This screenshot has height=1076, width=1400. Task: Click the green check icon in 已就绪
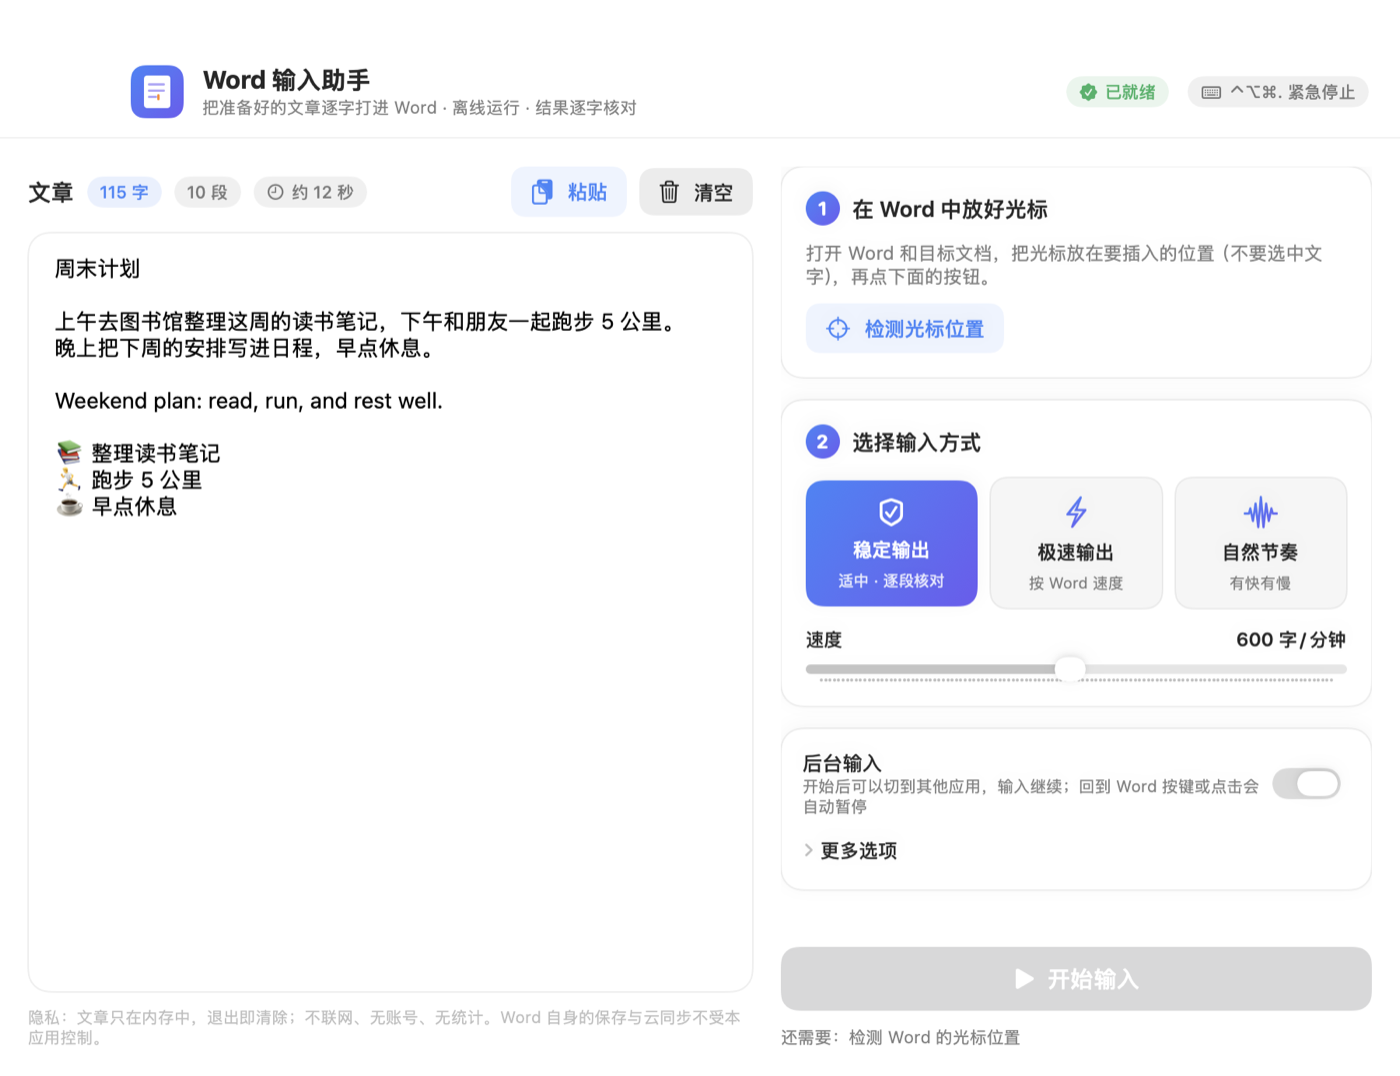[x=1088, y=92]
